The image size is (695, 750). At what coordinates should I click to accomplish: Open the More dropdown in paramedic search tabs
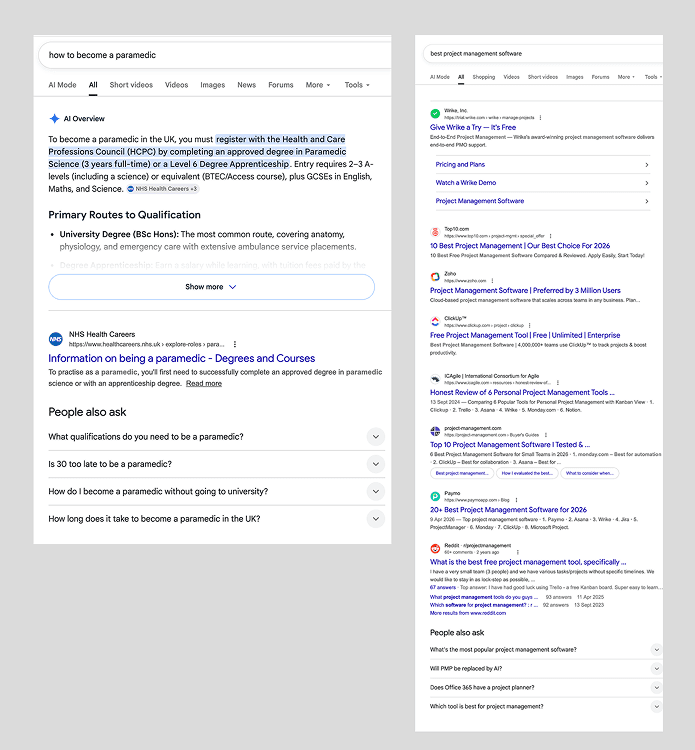(318, 85)
